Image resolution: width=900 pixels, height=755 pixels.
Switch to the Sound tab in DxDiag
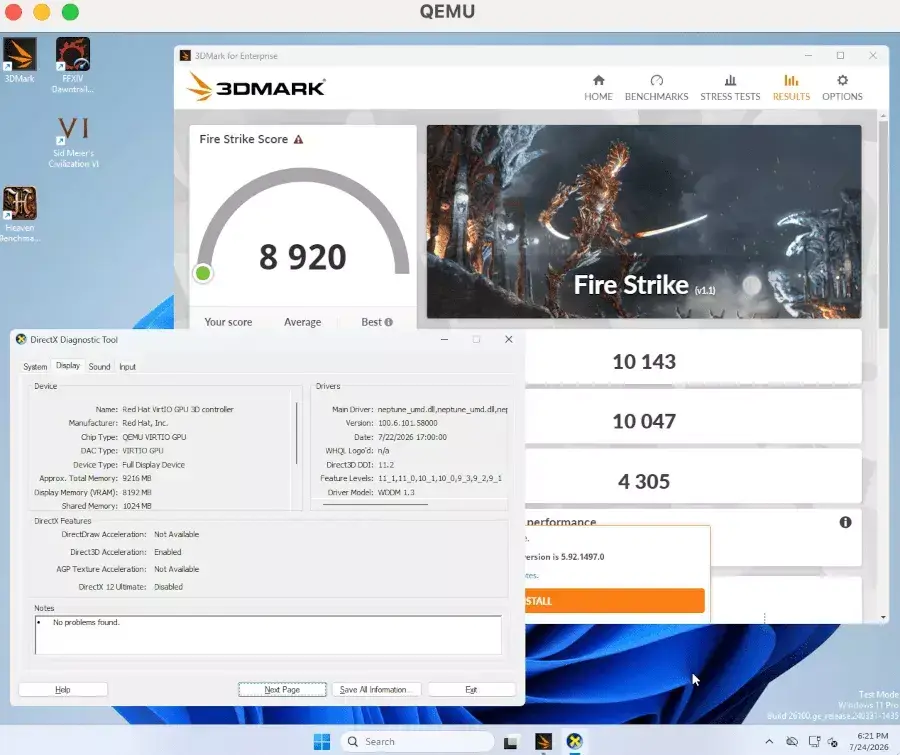[99, 366]
